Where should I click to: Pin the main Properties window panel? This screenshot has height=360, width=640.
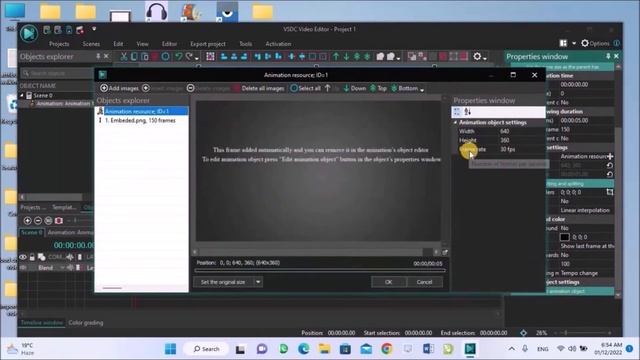coord(608,56)
